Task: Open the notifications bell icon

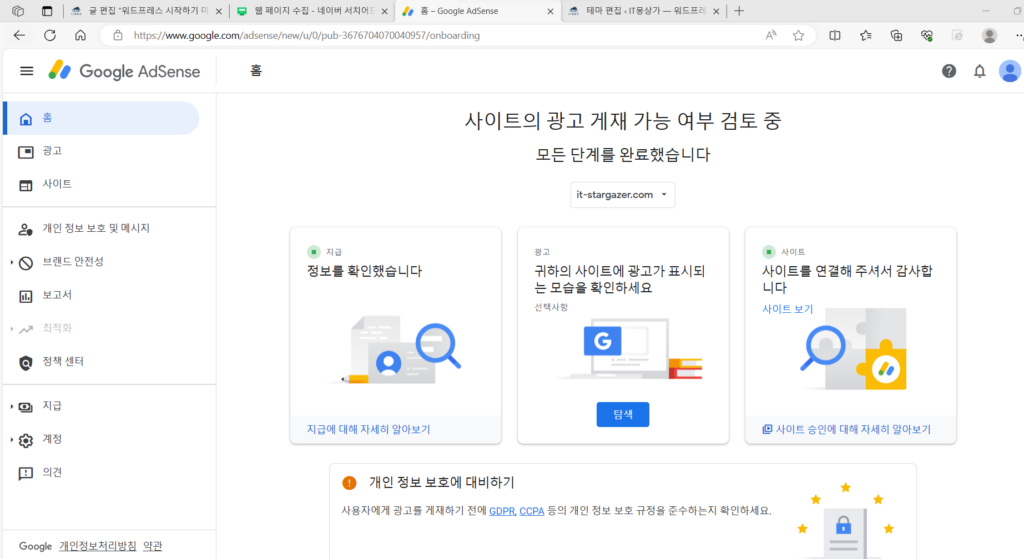Action: (980, 71)
